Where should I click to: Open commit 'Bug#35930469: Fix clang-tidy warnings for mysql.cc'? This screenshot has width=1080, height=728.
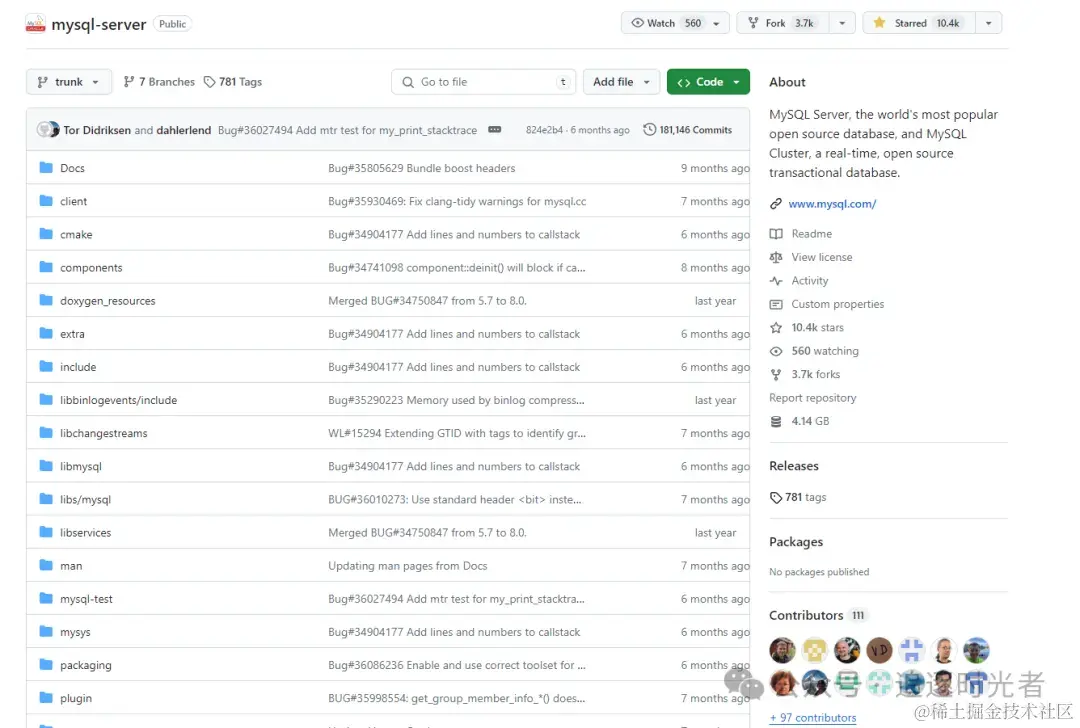pyautogui.click(x=457, y=201)
